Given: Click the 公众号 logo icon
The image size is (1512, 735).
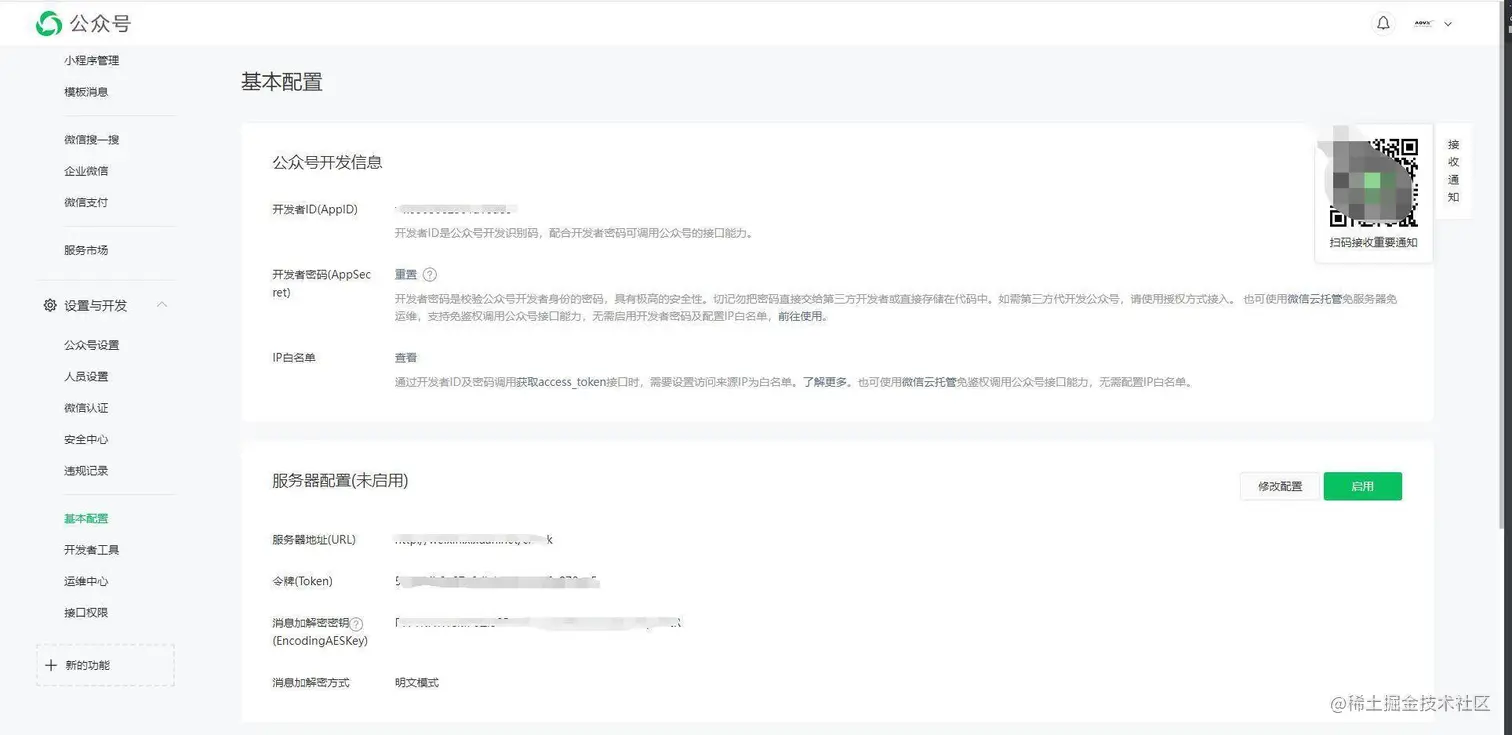Looking at the screenshot, I should (x=48, y=23).
